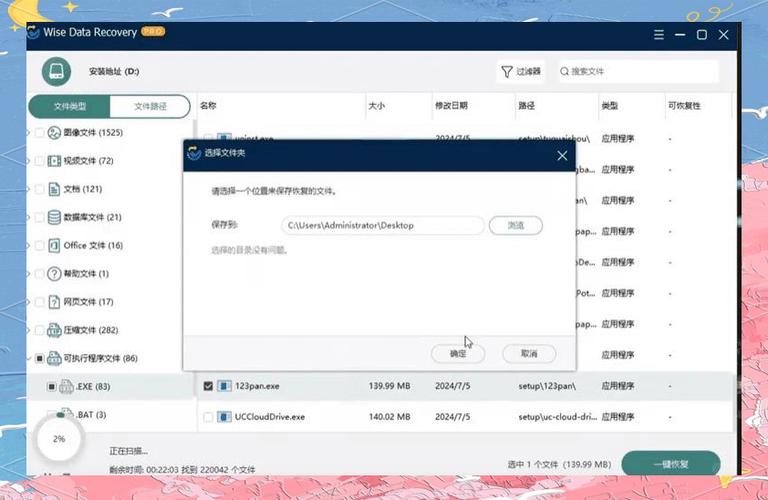Click the setup\123pan\ path cell

[547, 386]
